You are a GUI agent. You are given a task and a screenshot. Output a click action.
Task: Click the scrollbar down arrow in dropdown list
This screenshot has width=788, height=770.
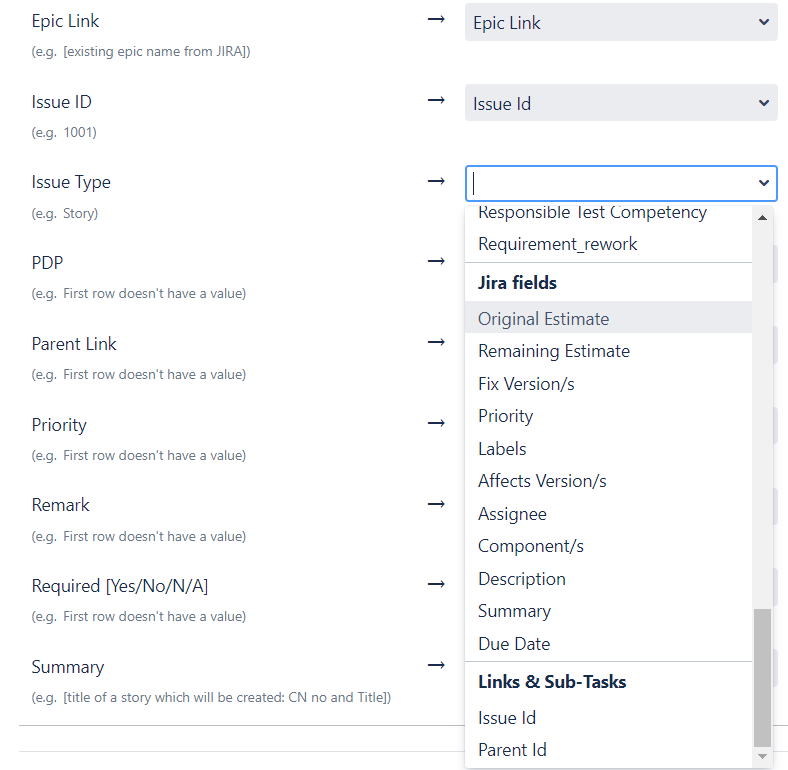(x=762, y=756)
